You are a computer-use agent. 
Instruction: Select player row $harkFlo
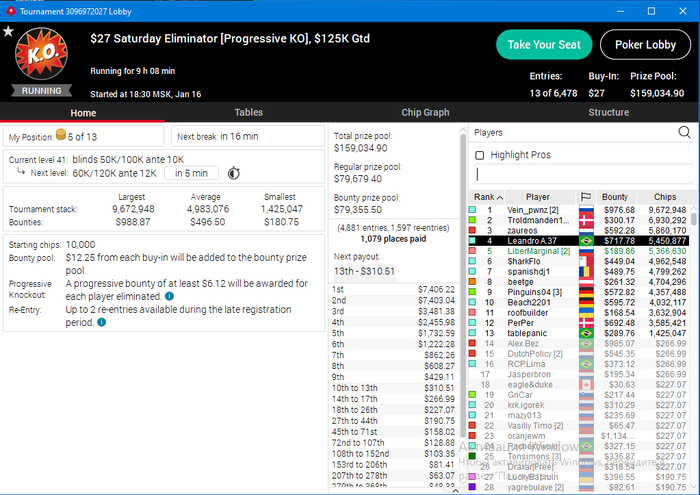579,261
